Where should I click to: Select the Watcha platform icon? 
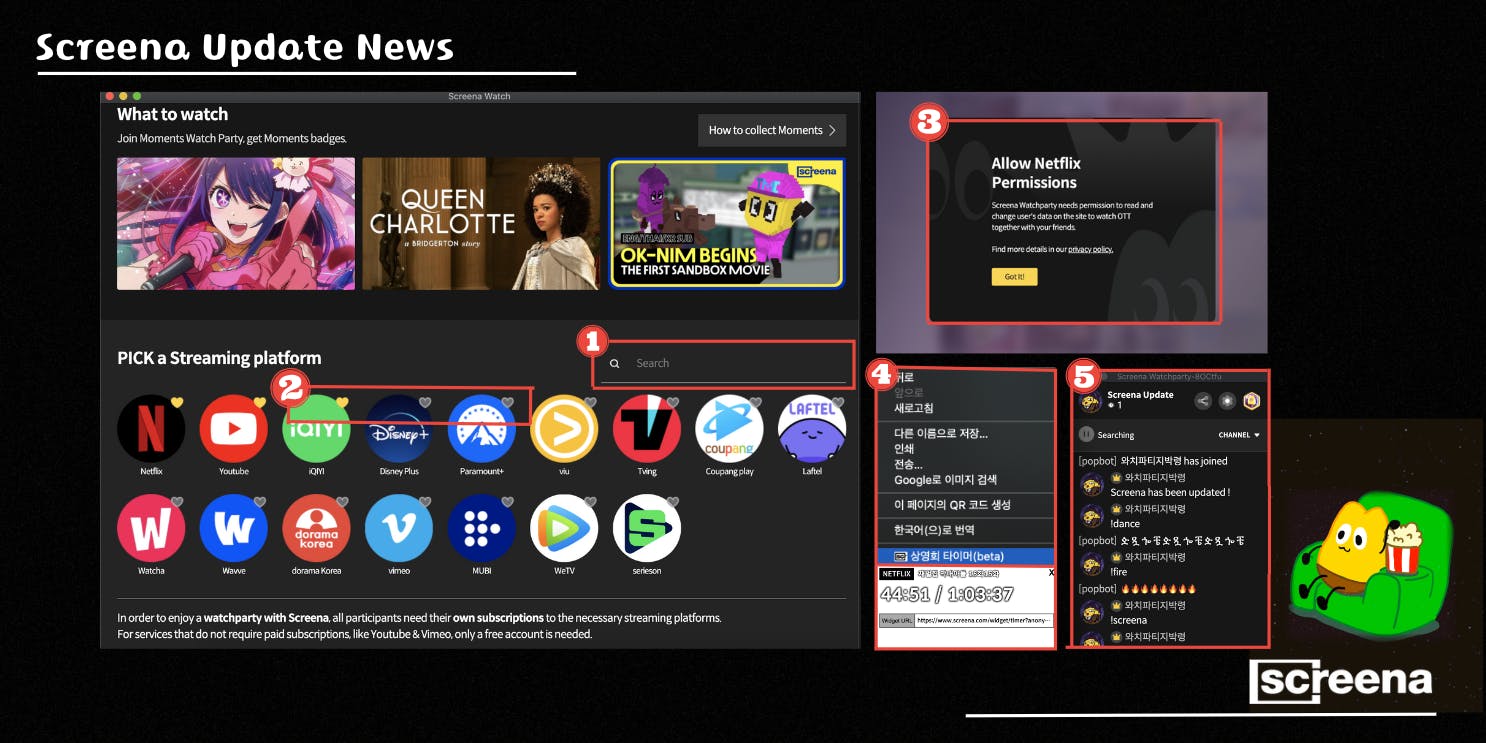(151, 528)
